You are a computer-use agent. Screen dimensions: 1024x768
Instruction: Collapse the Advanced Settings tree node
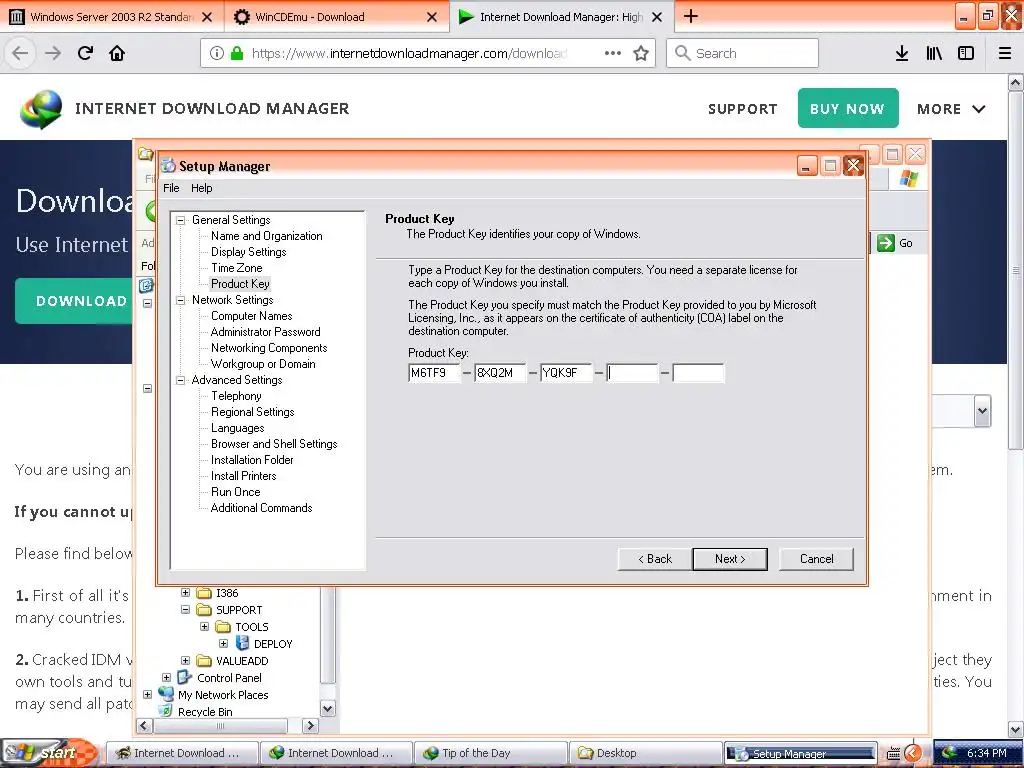(181, 380)
